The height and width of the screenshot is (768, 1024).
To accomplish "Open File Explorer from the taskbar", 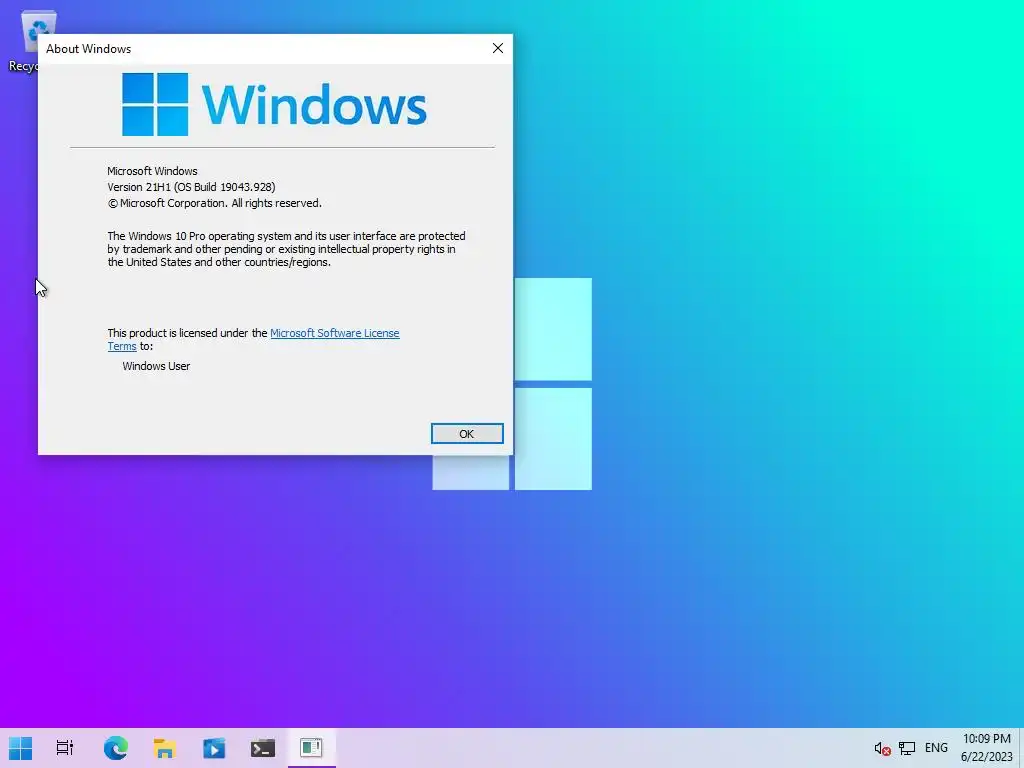I will click(165, 748).
